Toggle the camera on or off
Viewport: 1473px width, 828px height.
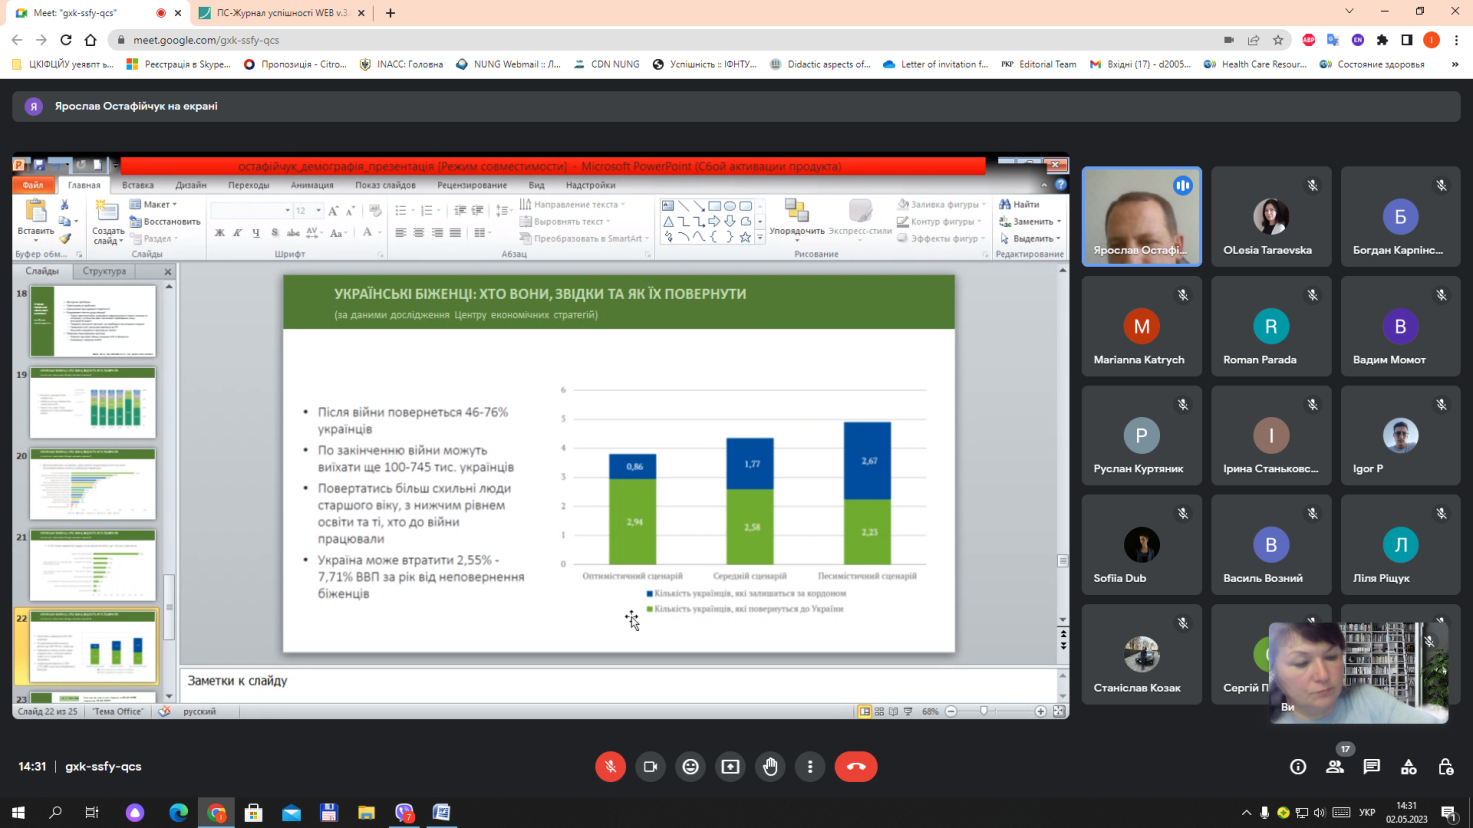650,766
